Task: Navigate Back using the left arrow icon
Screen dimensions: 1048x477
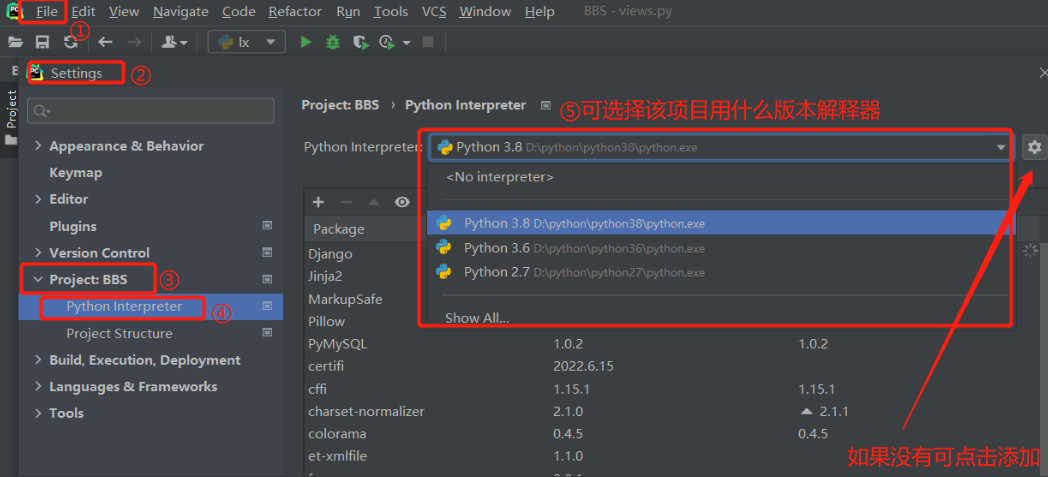Action: tap(105, 42)
